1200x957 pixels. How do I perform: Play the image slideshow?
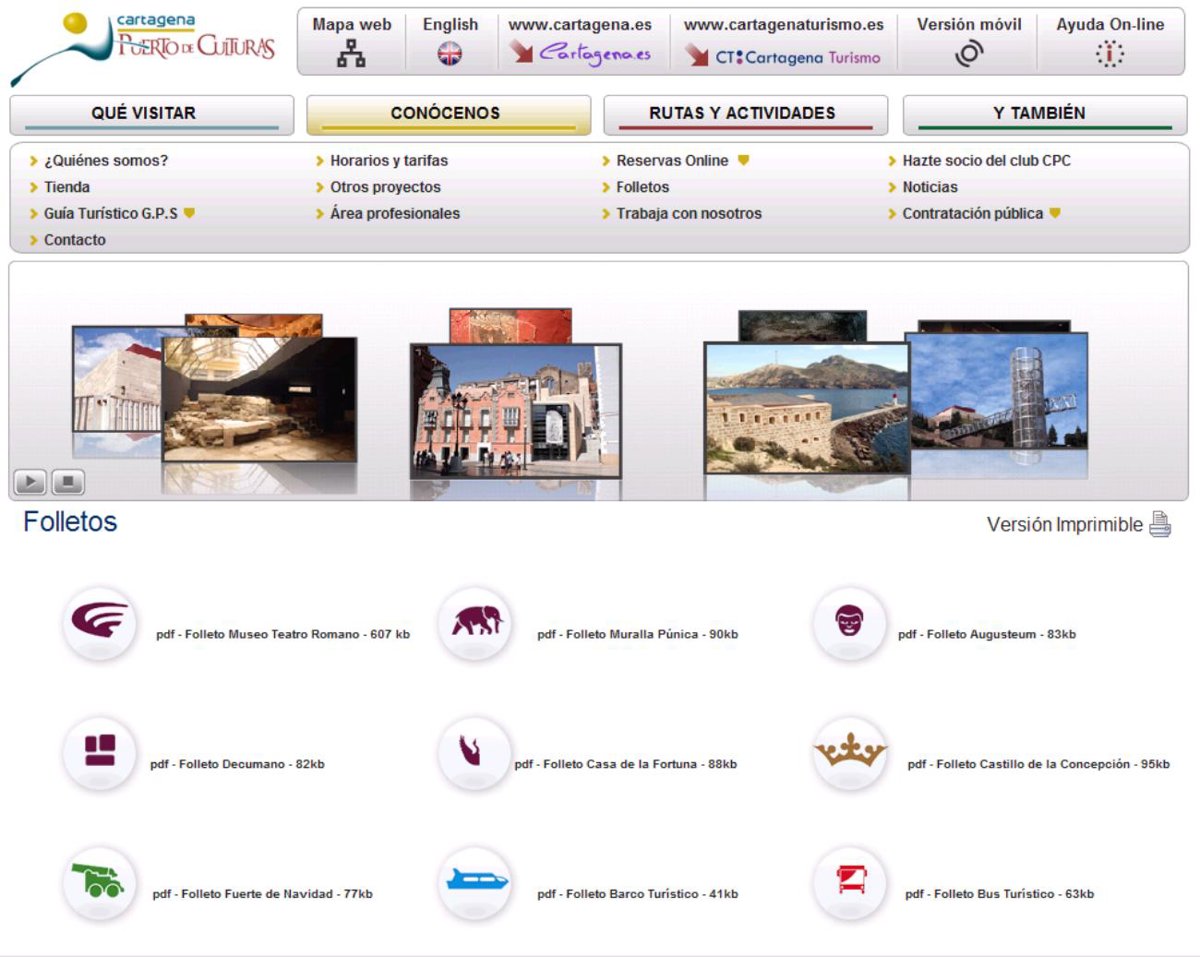point(30,483)
